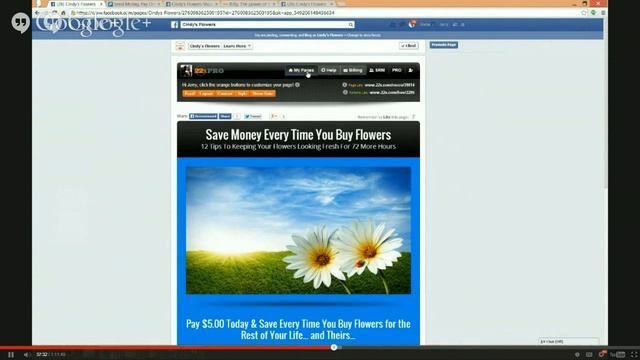Click the Promote Page button

tap(444, 45)
